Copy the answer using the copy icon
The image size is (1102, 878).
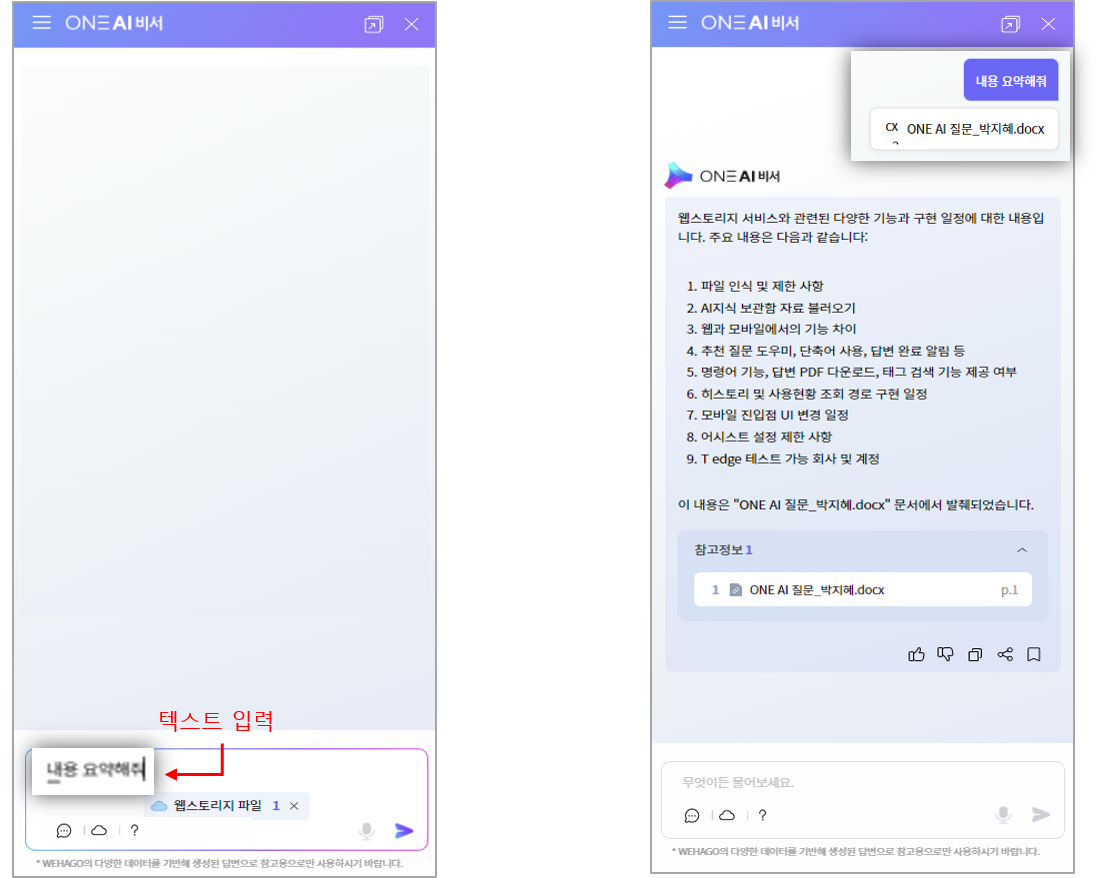point(975,654)
